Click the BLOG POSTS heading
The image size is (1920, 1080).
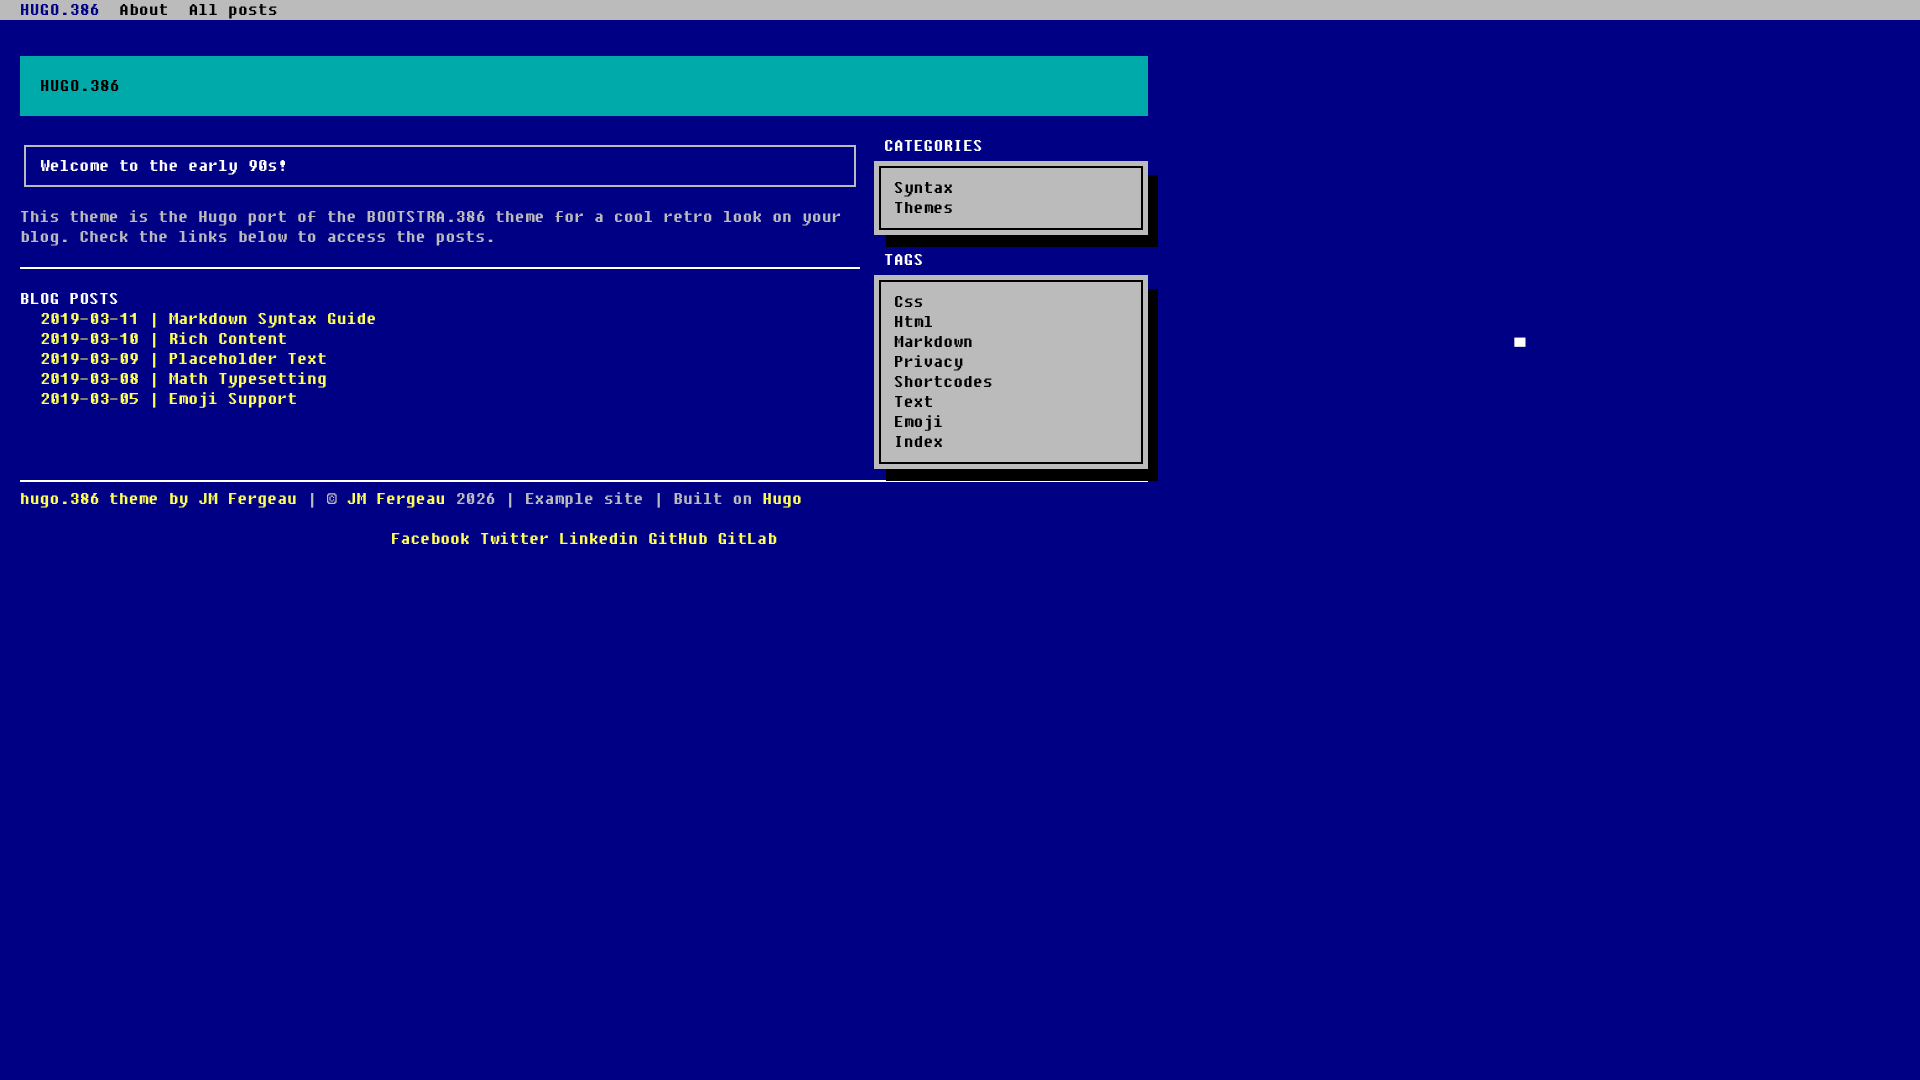[x=69, y=299]
